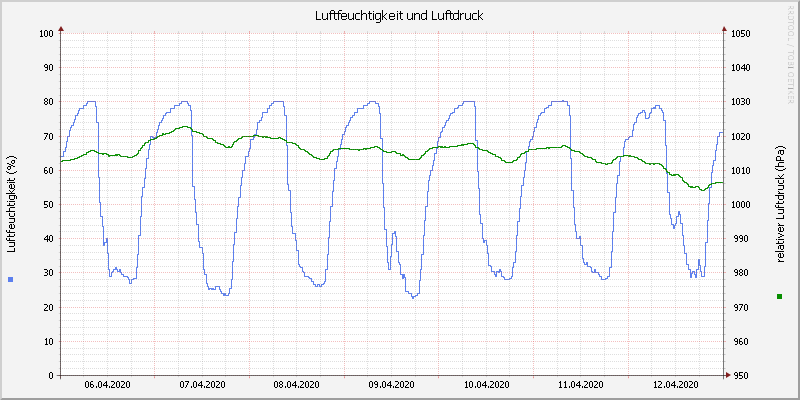Click the right axis value 950
The image size is (800, 400).
[742, 376]
